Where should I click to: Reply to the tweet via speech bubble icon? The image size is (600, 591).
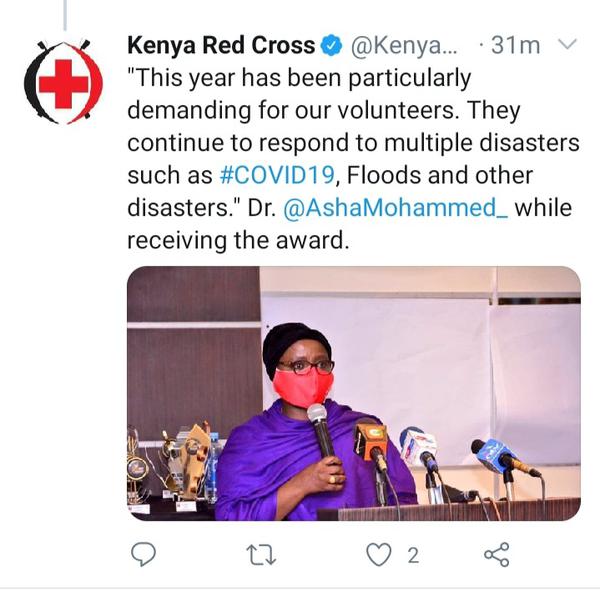(144, 555)
